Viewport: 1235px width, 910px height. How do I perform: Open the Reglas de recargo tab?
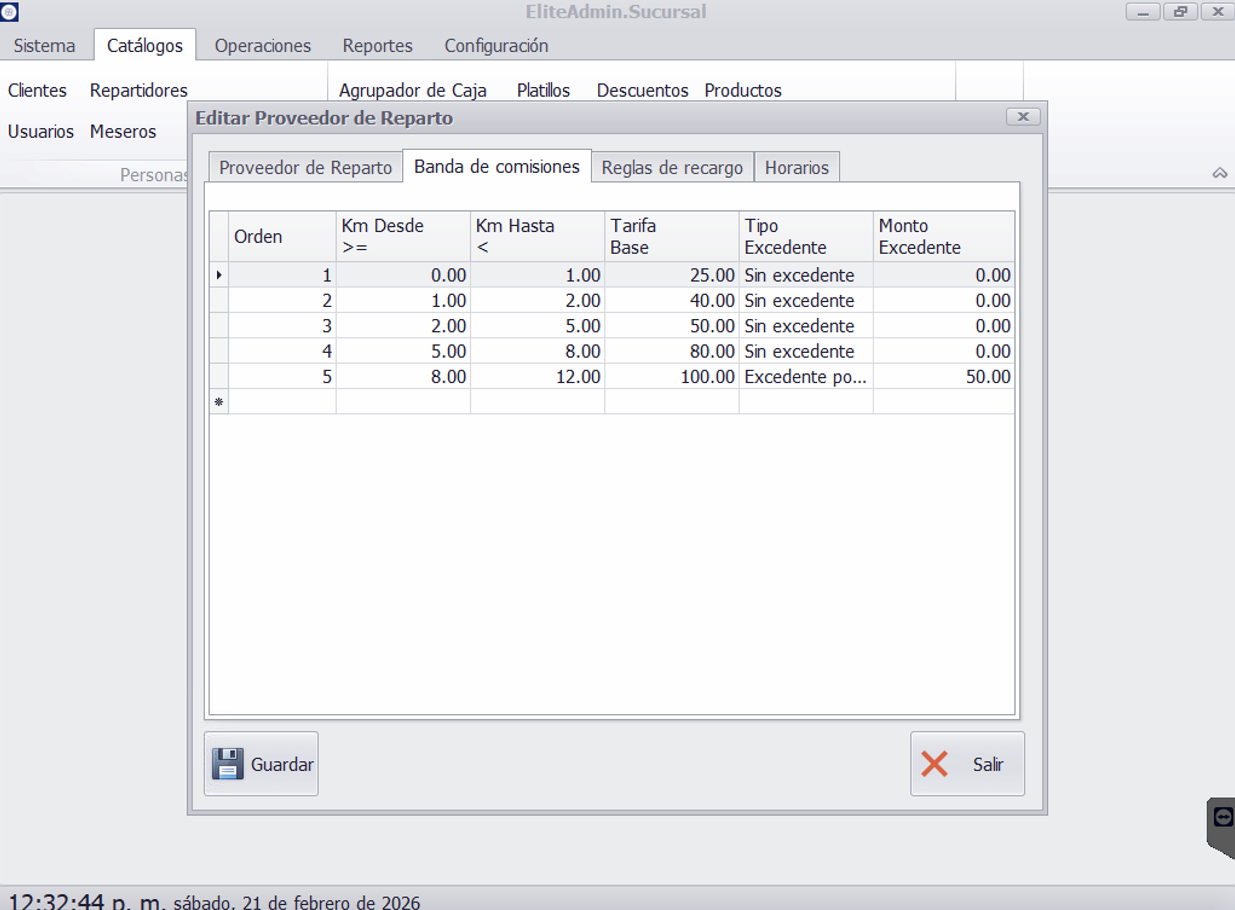click(x=672, y=168)
